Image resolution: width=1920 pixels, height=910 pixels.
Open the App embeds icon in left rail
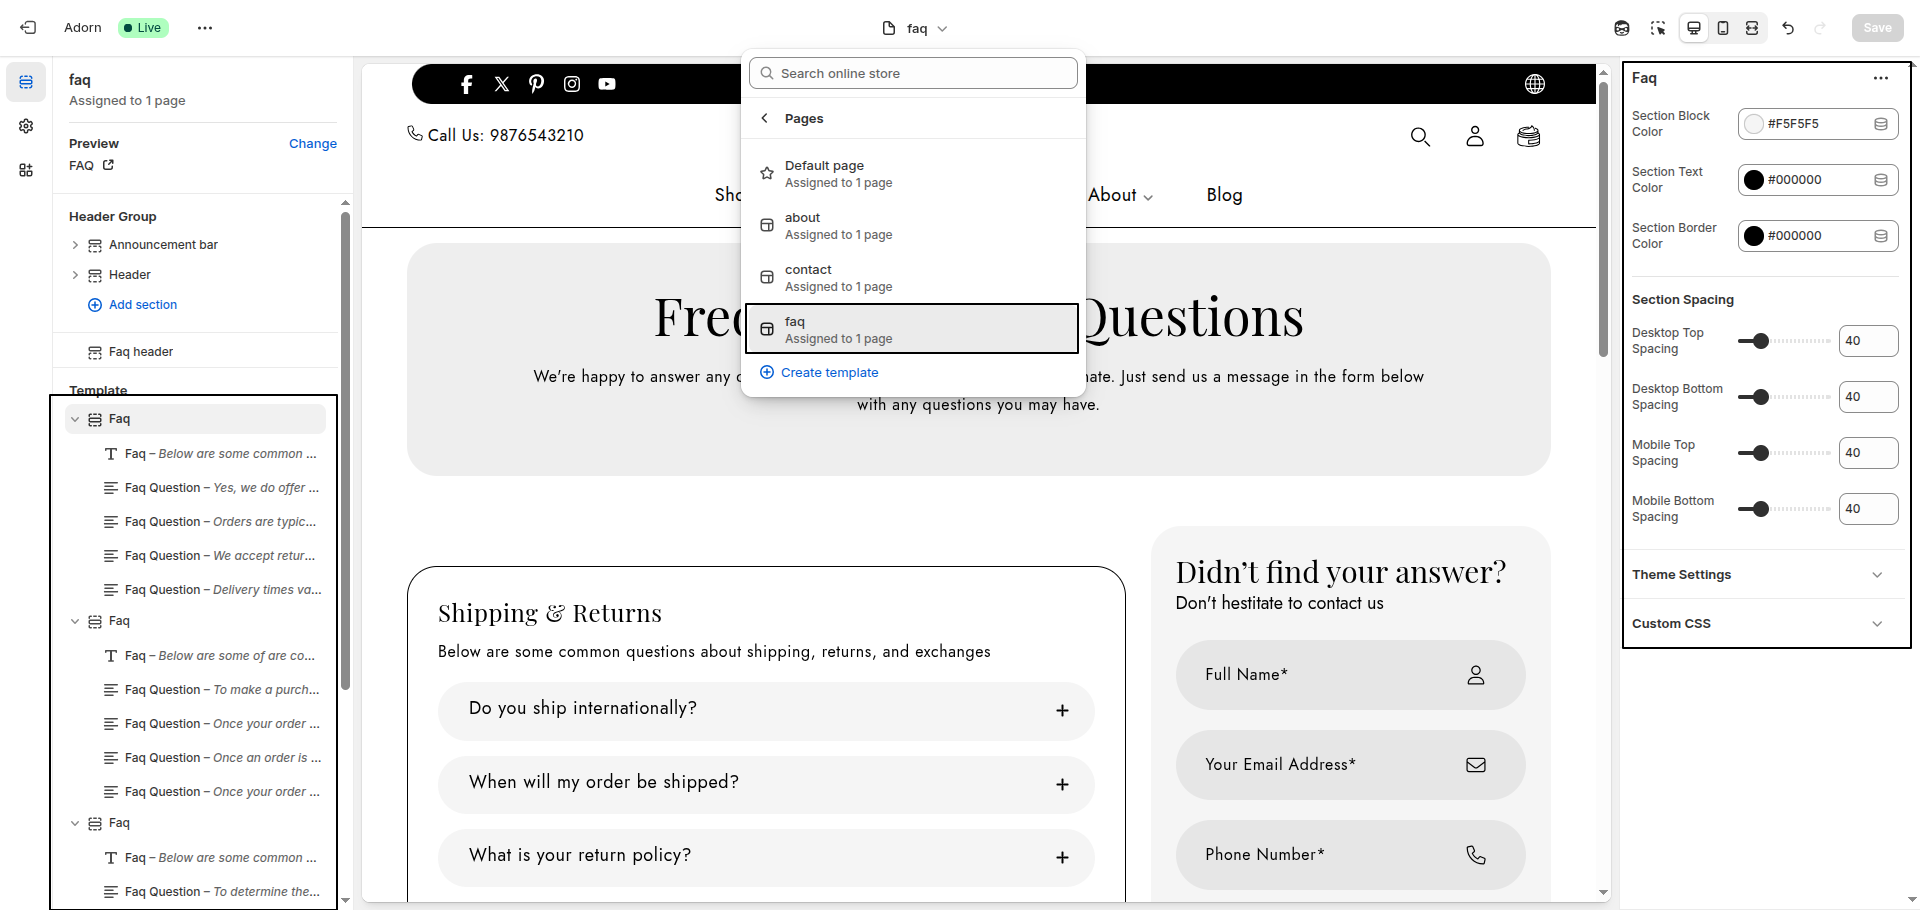[x=26, y=170]
